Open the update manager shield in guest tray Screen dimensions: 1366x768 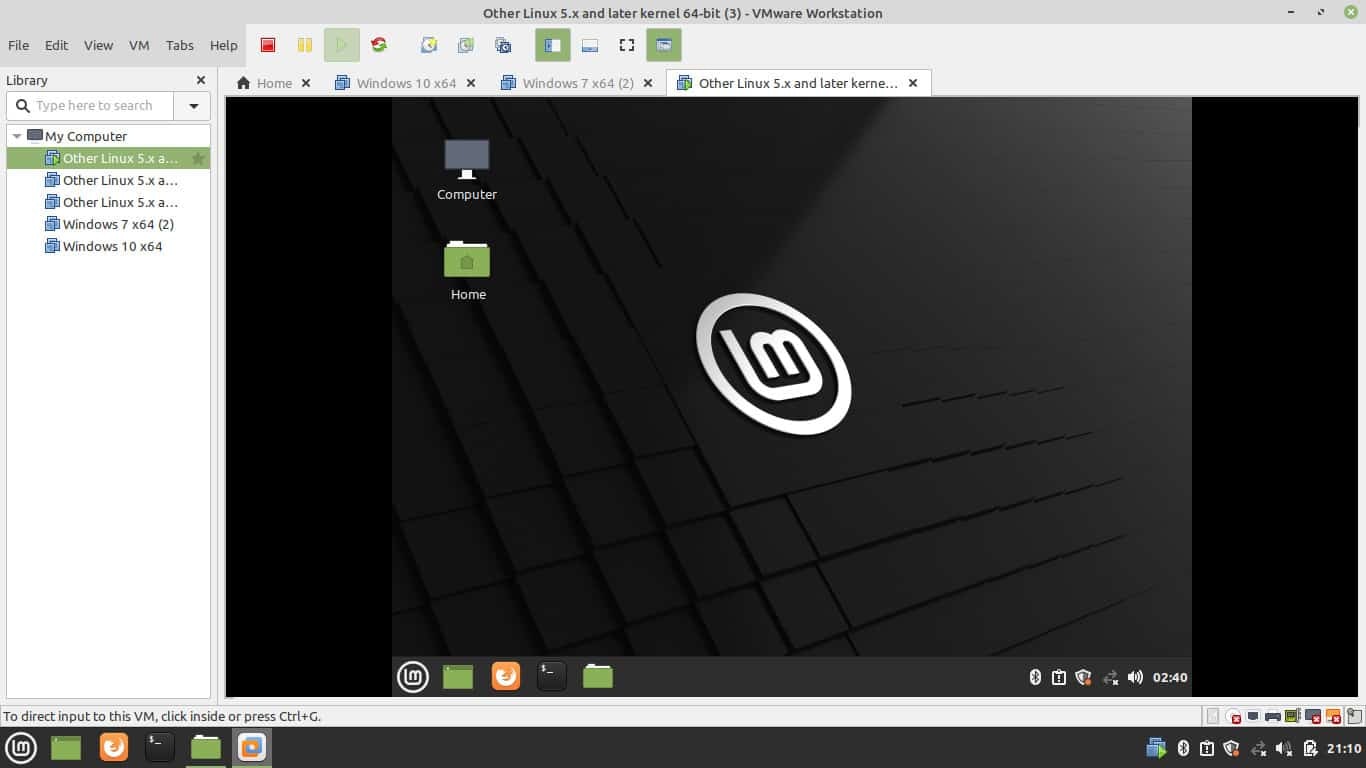coord(1083,677)
